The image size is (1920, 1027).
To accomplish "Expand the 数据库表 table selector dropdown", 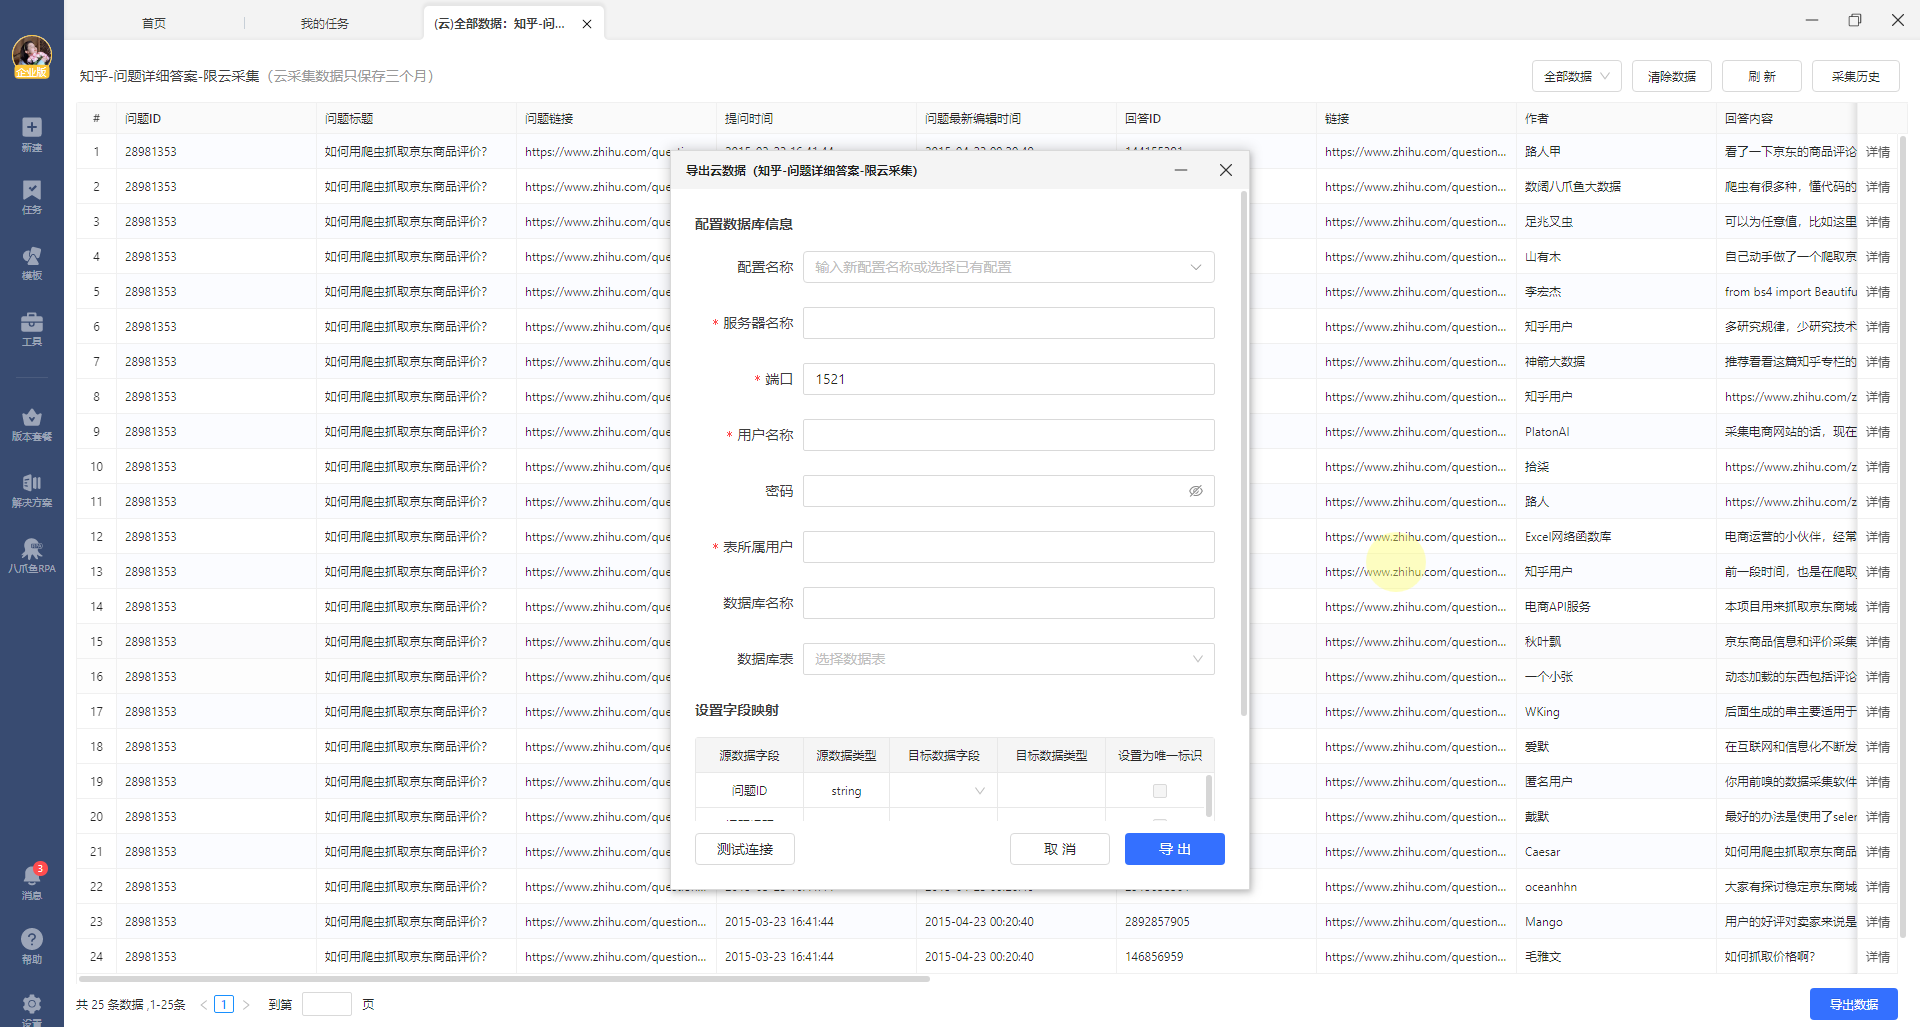I will (x=1197, y=659).
